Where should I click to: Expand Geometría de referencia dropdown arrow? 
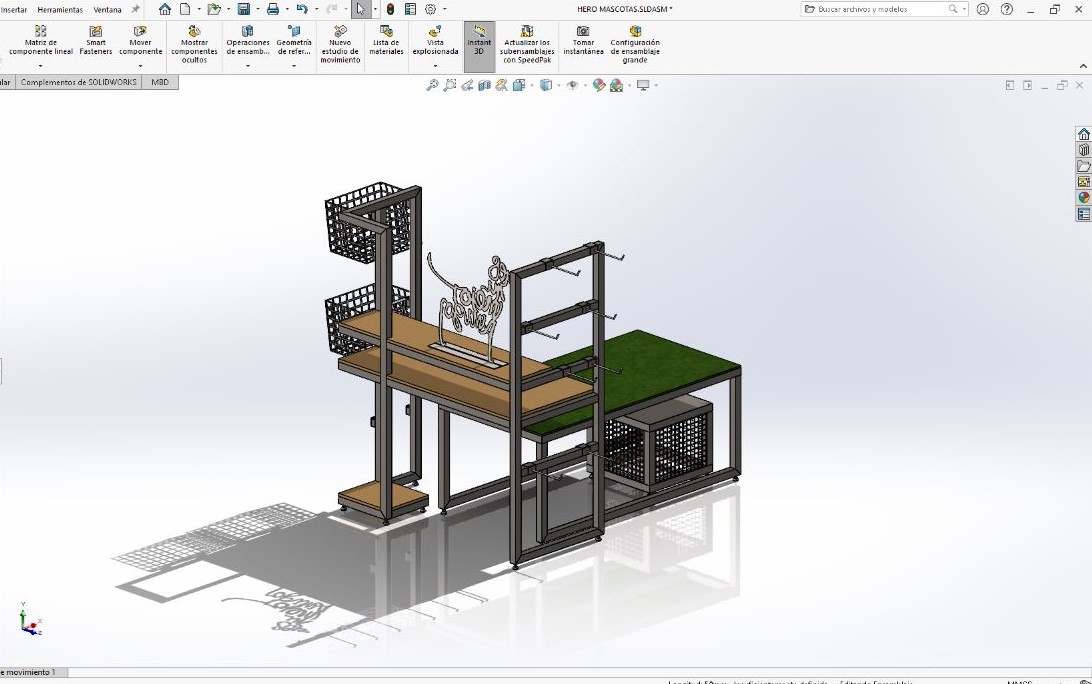294,66
